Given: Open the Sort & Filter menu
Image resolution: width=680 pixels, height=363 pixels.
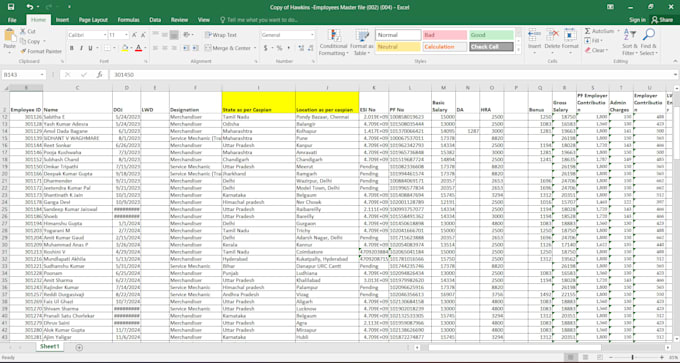Looking at the screenshot, I should pyautogui.click(x=630, y=42).
